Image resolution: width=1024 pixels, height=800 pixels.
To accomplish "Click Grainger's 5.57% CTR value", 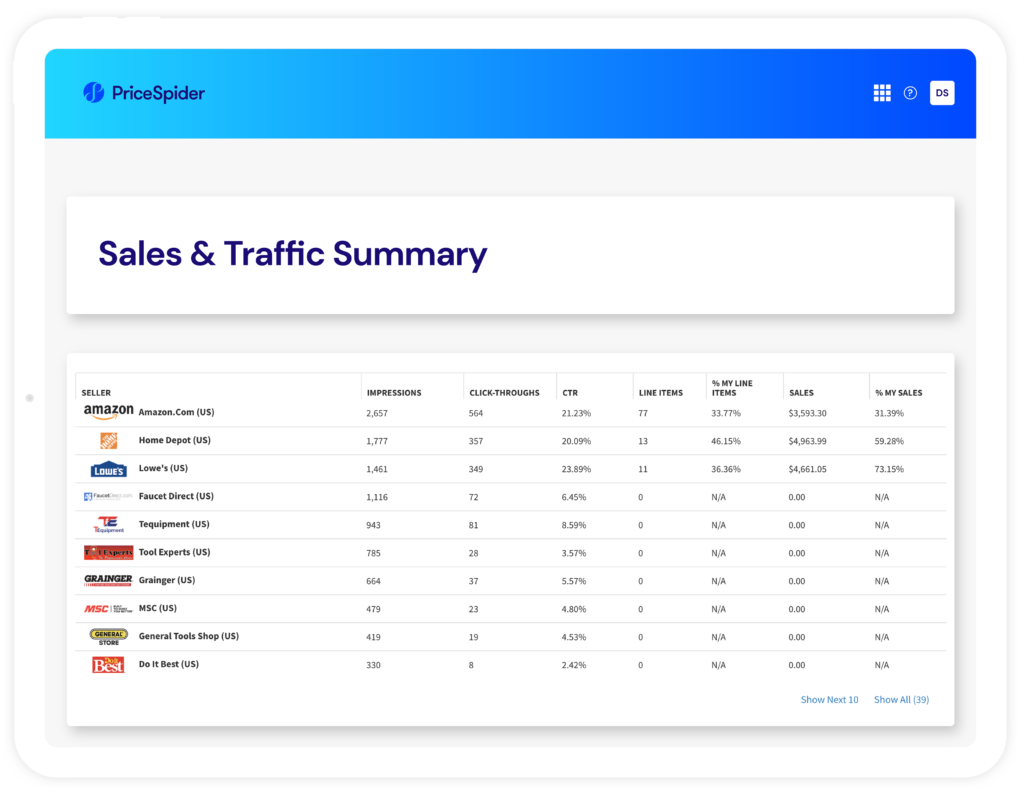I will 573,581.
